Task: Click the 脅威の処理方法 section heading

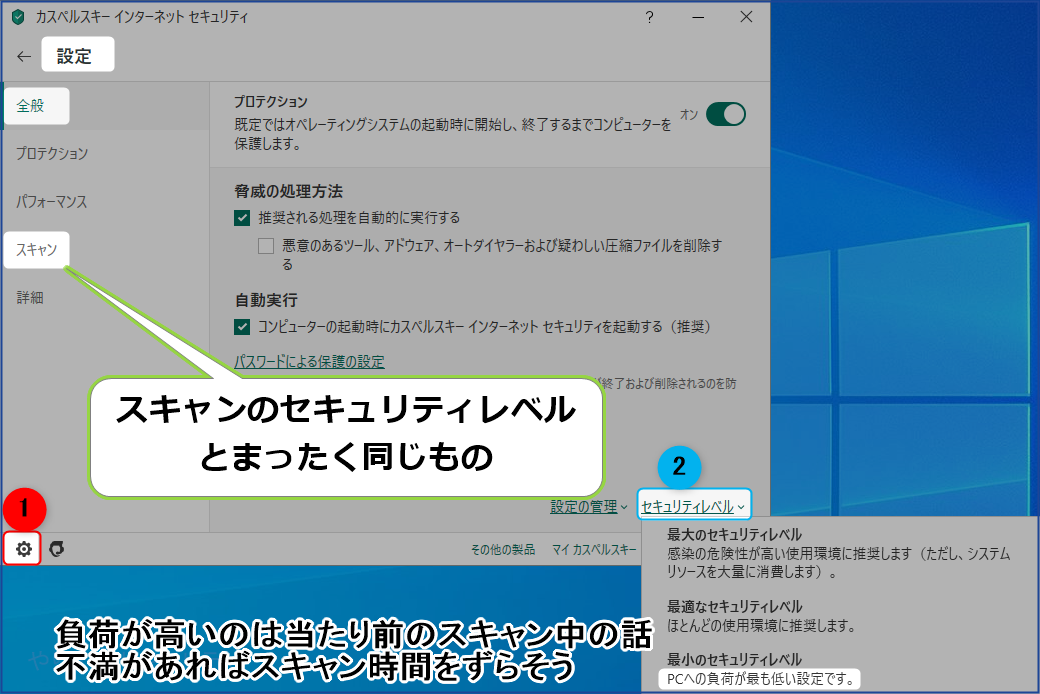Action: pyautogui.click(x=289, y=192)
